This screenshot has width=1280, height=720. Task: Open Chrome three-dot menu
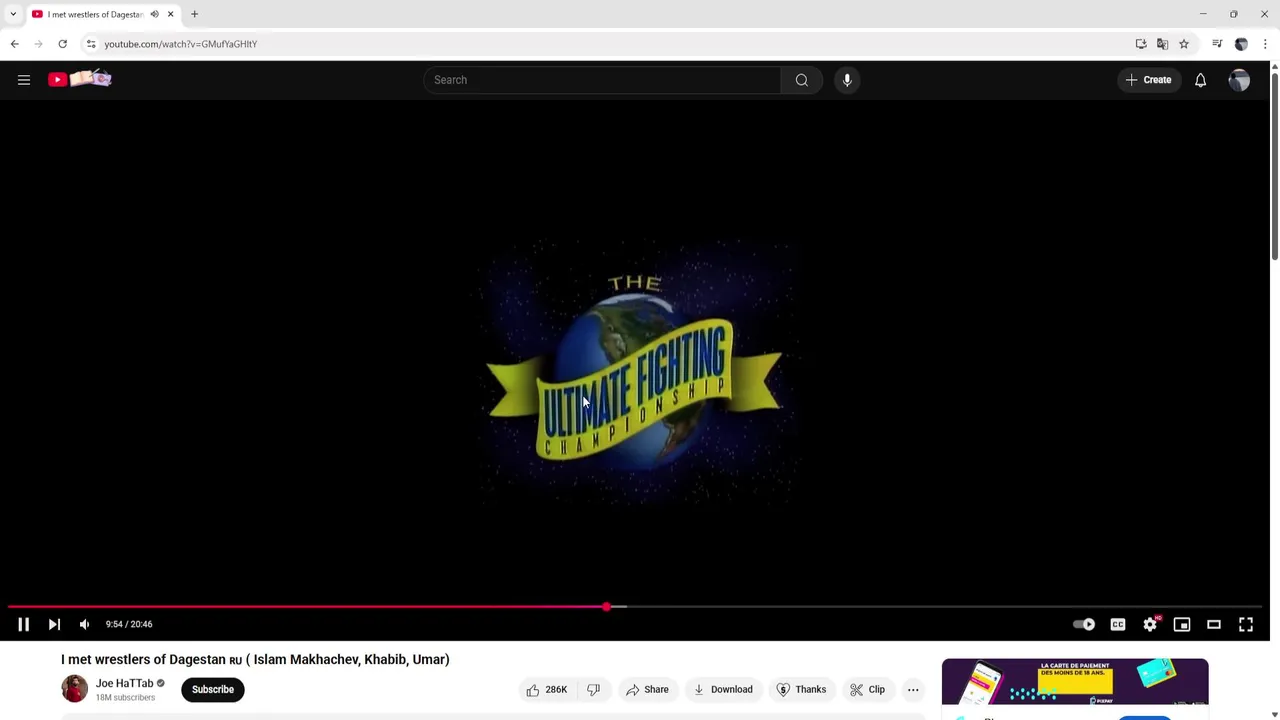tap(1265, 44)
